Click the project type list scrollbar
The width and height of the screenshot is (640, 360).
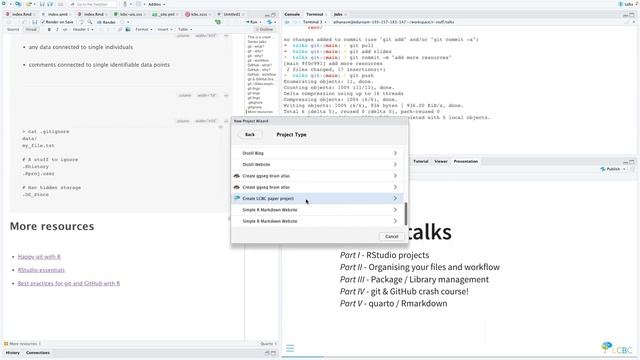[x=406, y=213]
